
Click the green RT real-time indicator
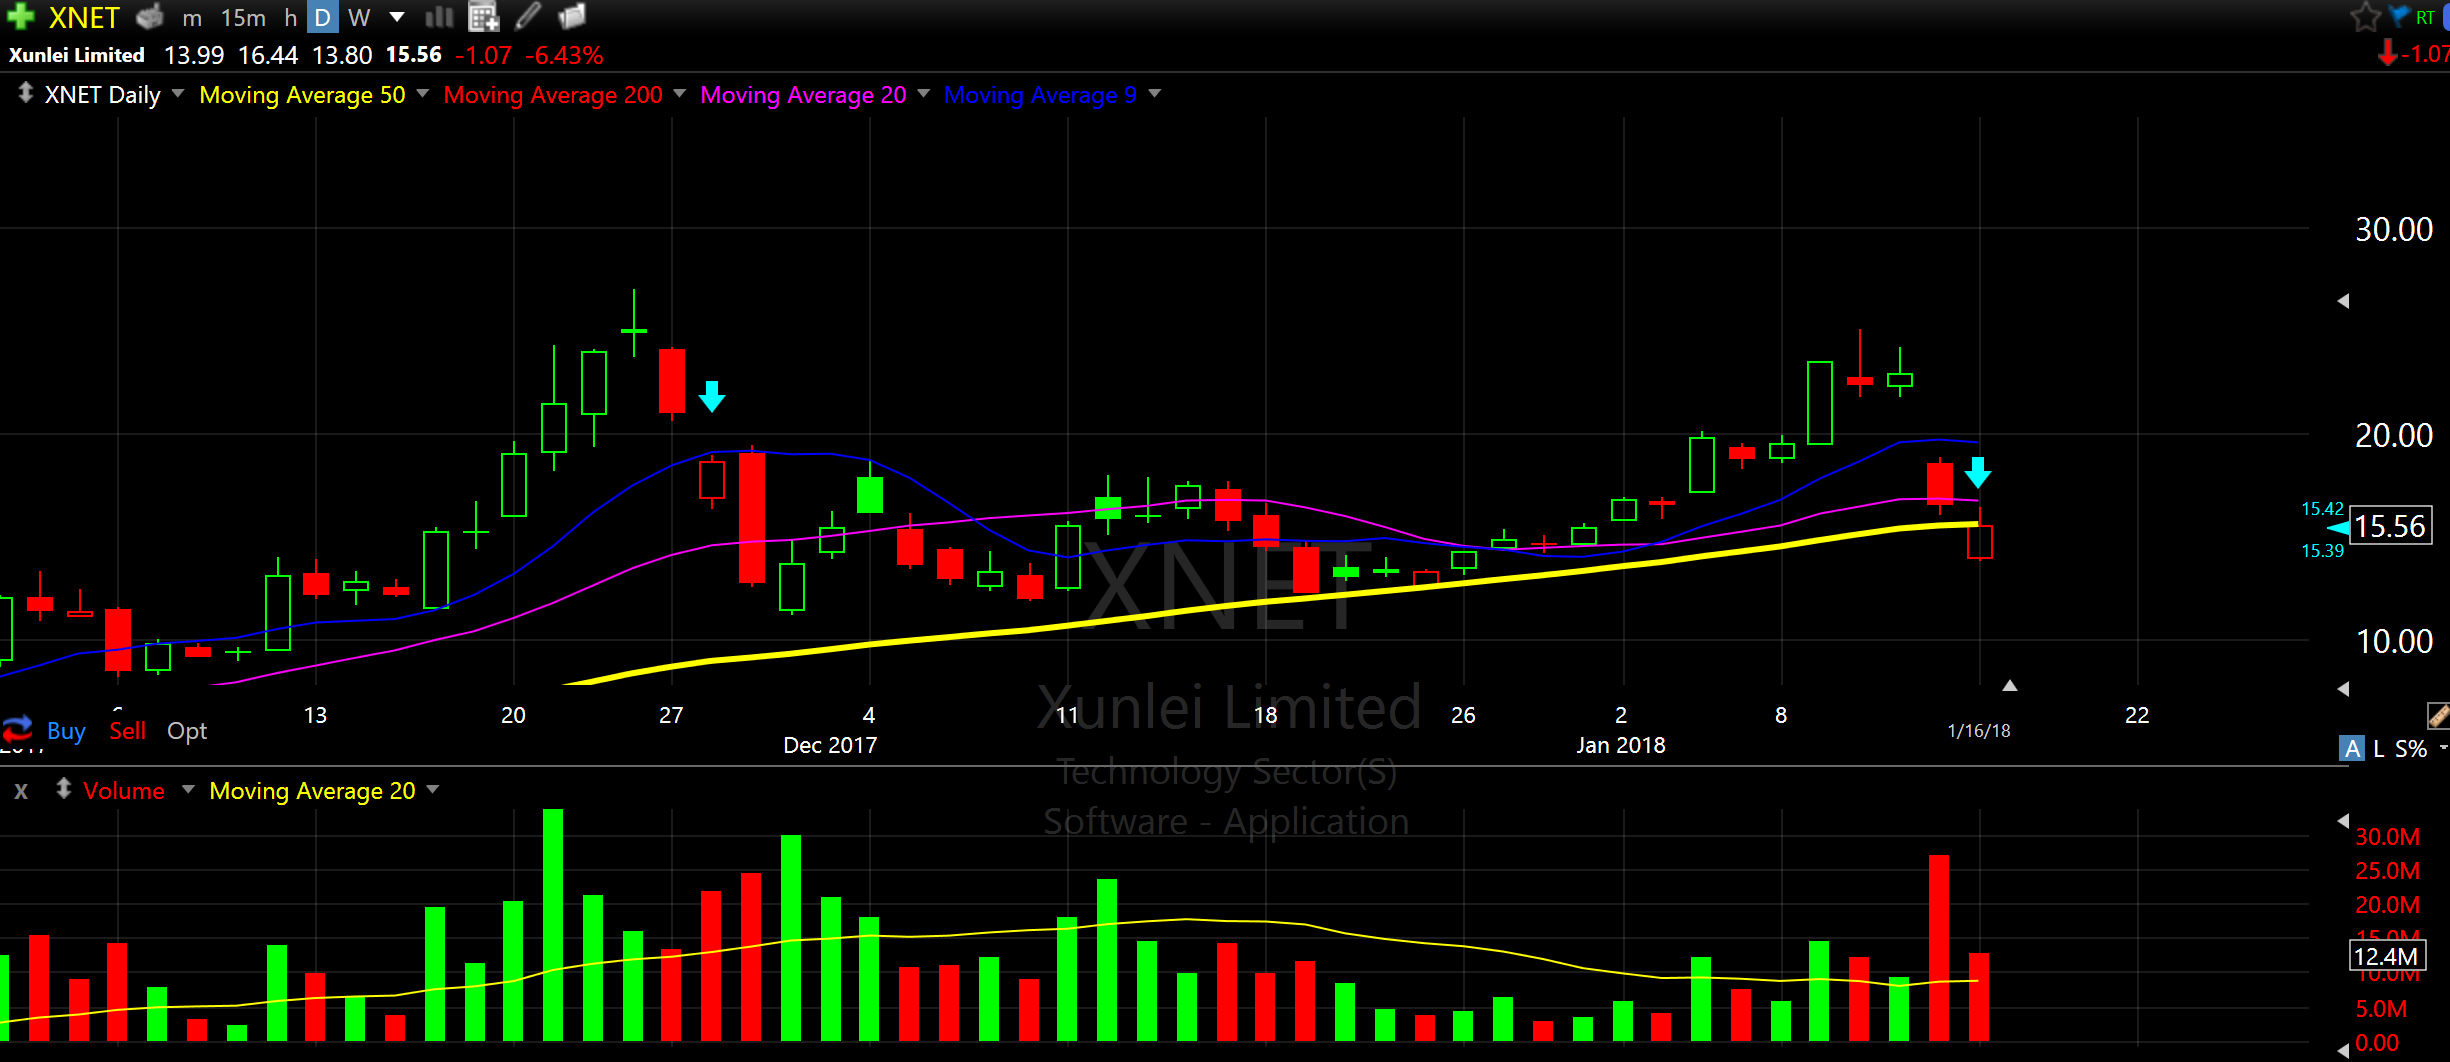(x=2425, y=17)
